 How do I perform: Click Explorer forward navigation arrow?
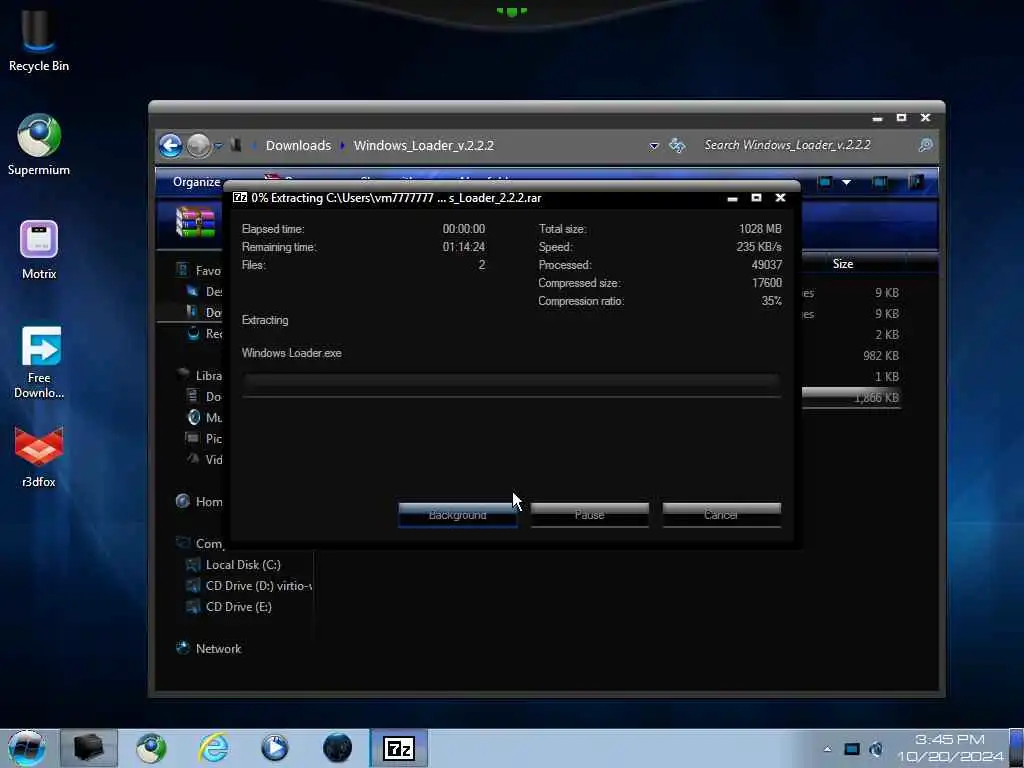(x=198, y=145)
